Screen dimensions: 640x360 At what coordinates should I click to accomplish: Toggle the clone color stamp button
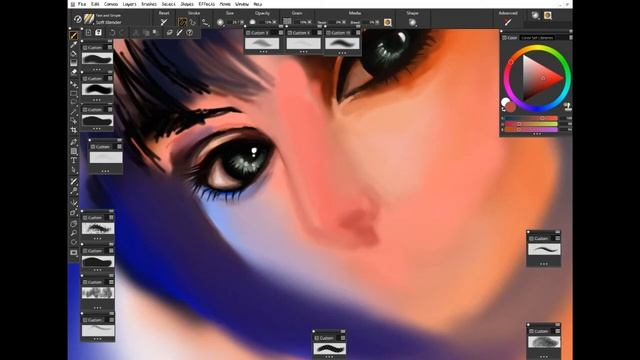click(x=567, y=107)
